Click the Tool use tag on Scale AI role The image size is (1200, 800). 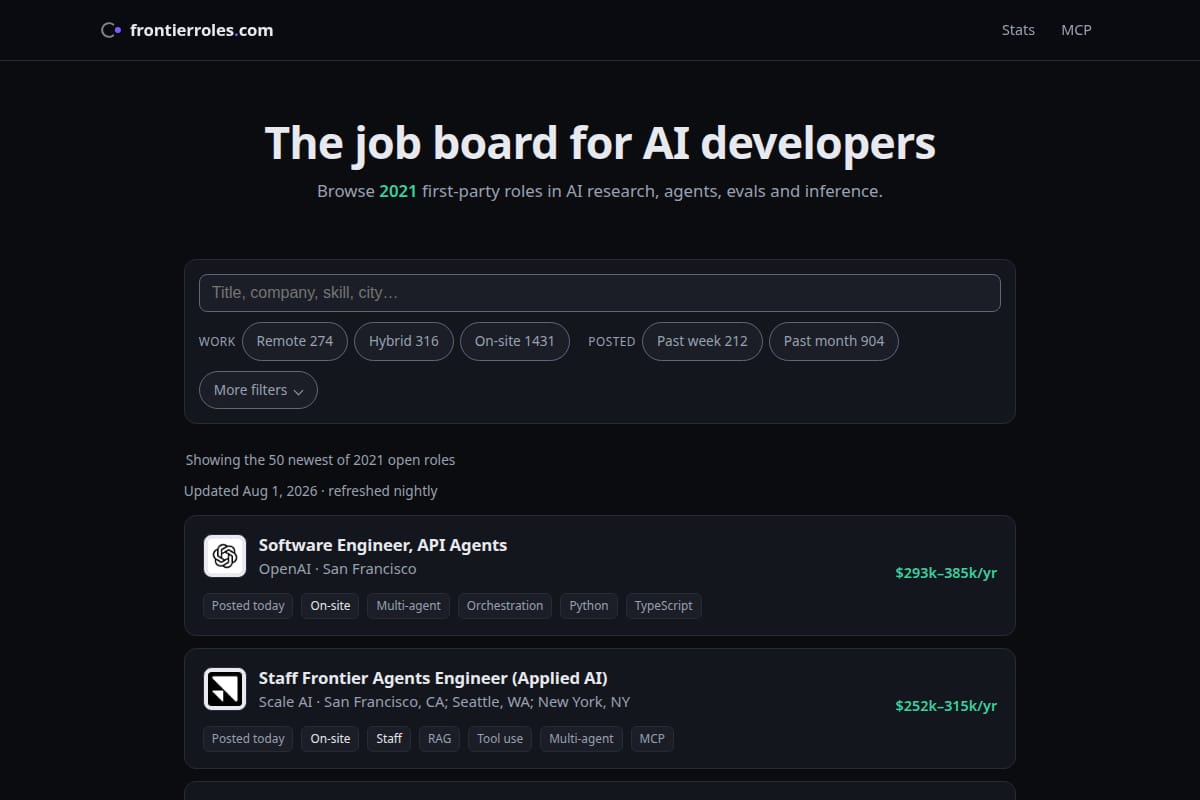click(500, 739)
